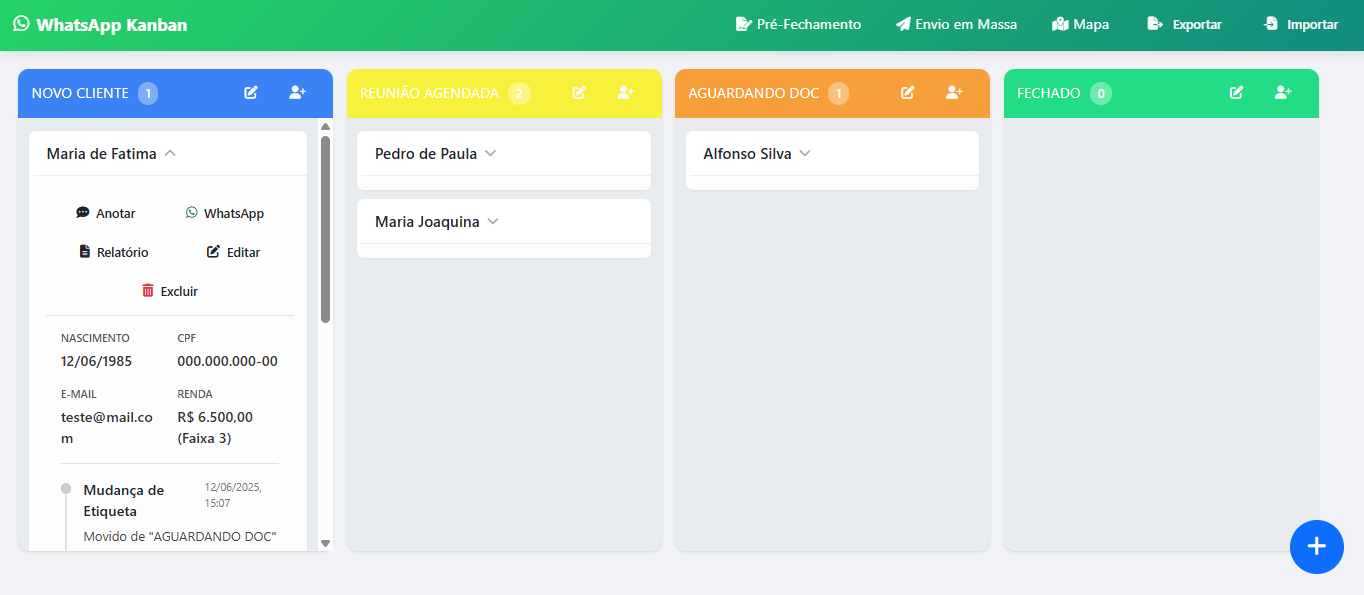Collapse the Maria de Fatima card
Viewport: 1364px width, 595px height.
[x=170, y=154]
